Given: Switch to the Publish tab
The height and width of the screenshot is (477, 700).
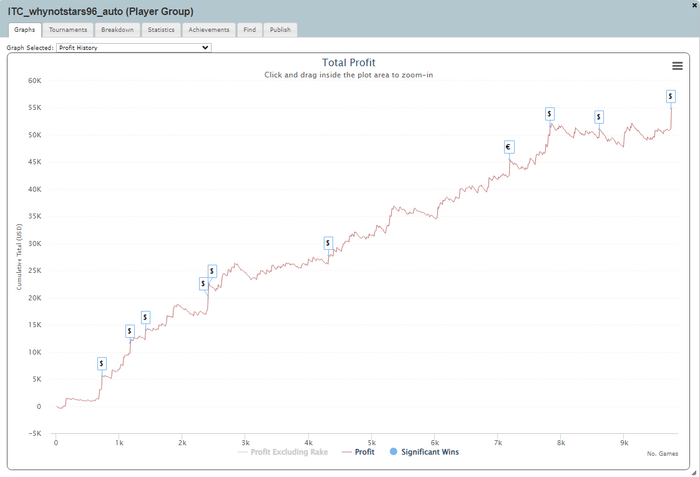Looking at the screenshot, I should click(x=280, y=30).
